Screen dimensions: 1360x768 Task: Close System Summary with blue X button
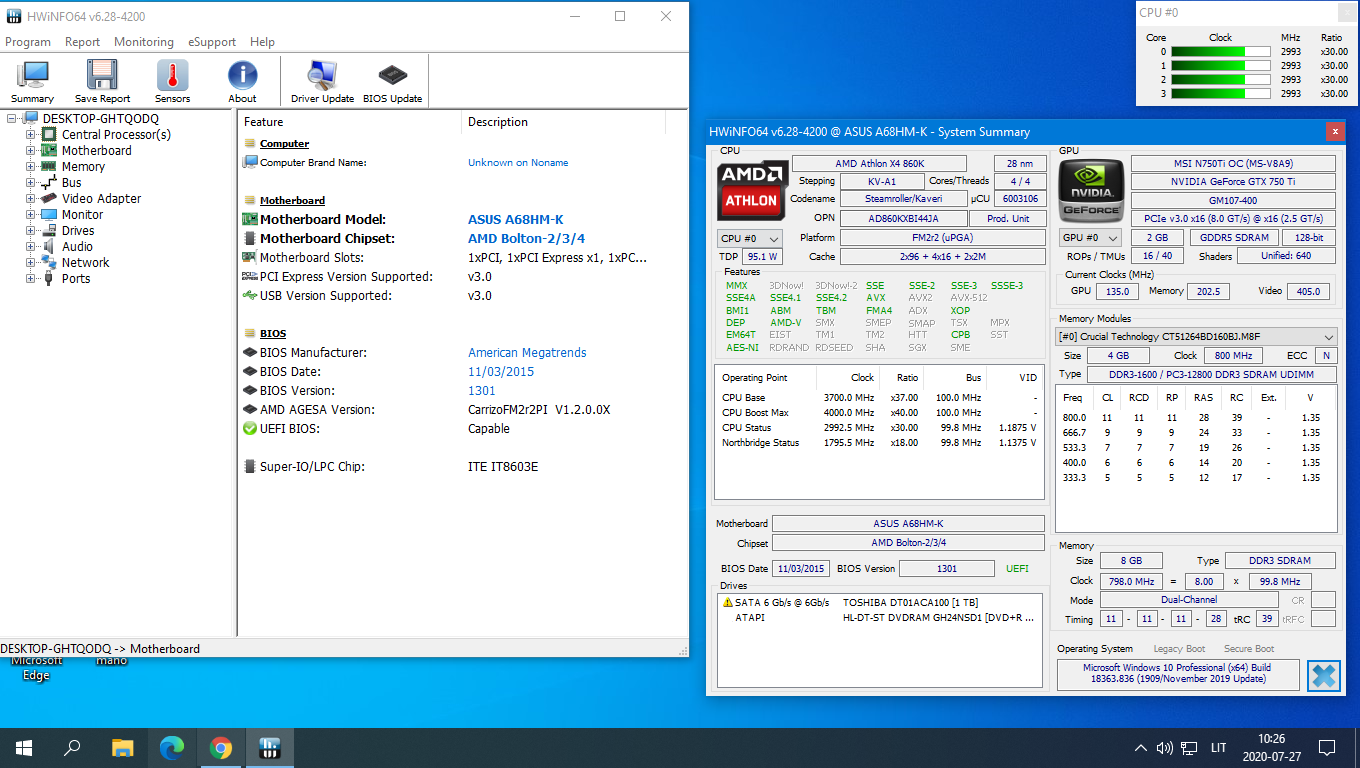pyautogui.click(x=1323, y=676)
